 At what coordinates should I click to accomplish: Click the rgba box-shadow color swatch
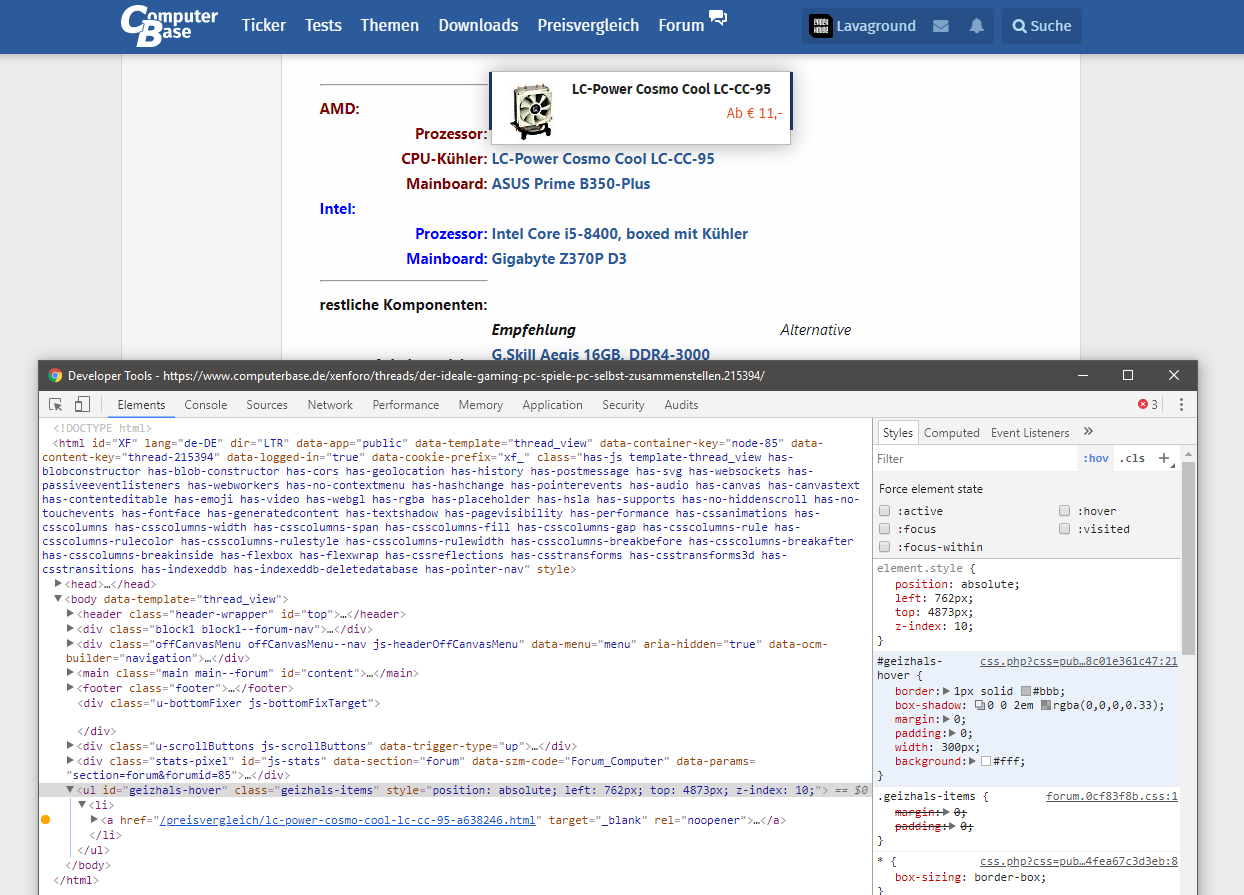click(x=1046, y=705)
